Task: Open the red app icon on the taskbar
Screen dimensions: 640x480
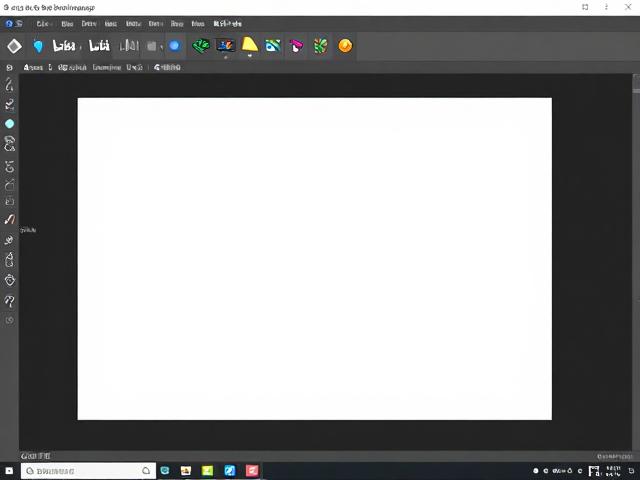Action: (252, 471)
